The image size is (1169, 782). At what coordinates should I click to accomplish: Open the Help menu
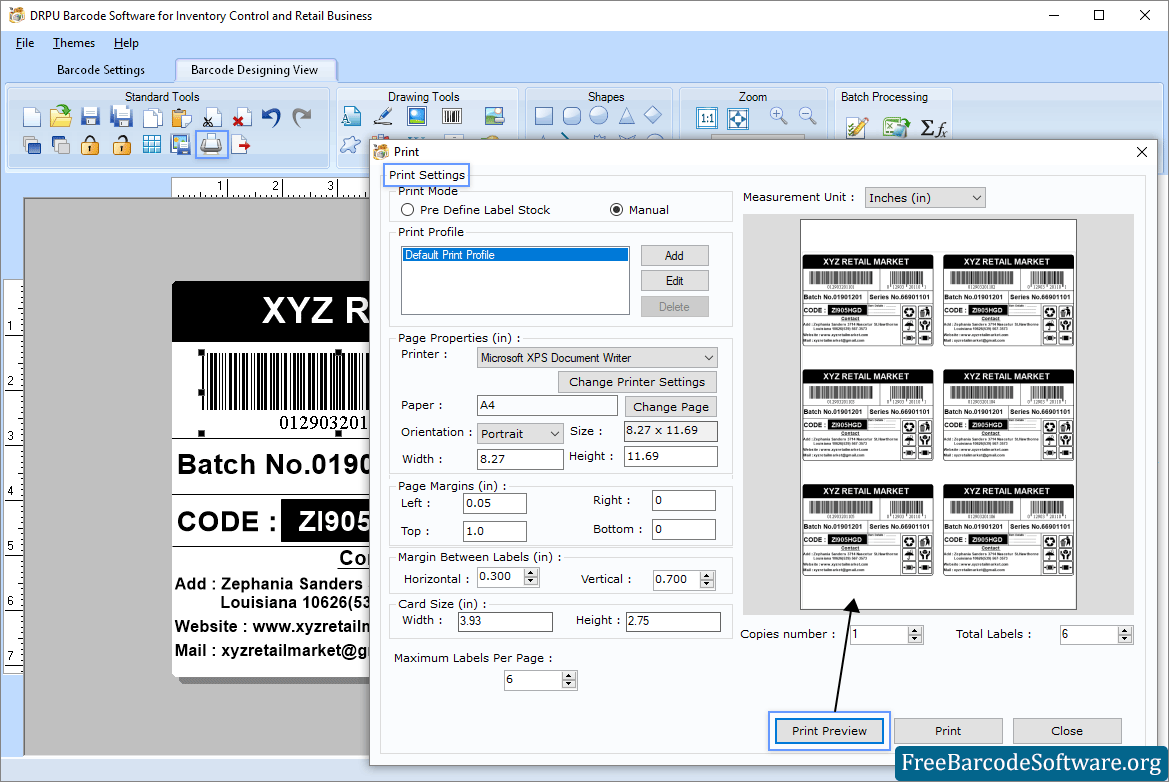pyautogui.click(x=126, y=42)
